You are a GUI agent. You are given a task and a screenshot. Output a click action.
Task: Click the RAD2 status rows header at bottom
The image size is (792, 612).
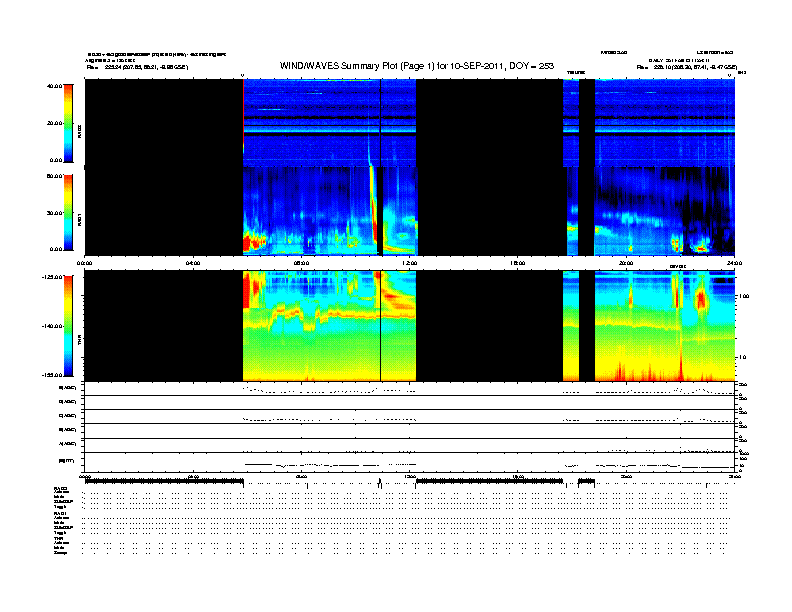coord(60,488)
